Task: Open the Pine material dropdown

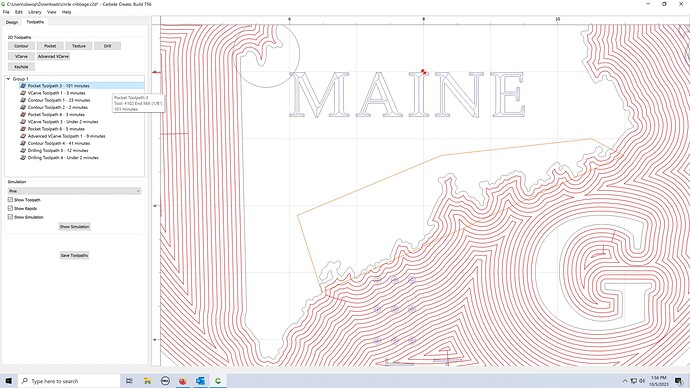Action: pos(74,191)
